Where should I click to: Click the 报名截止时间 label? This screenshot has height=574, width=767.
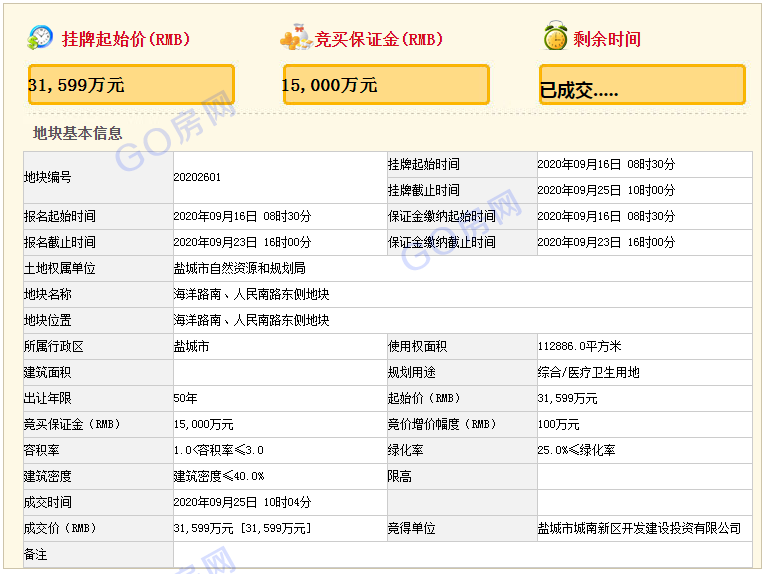[60, 242]
